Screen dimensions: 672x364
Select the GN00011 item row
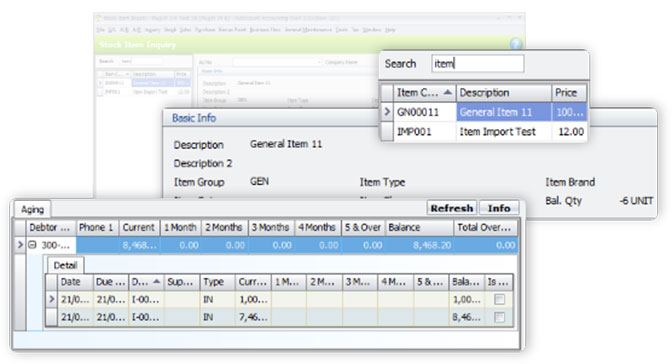483,112
